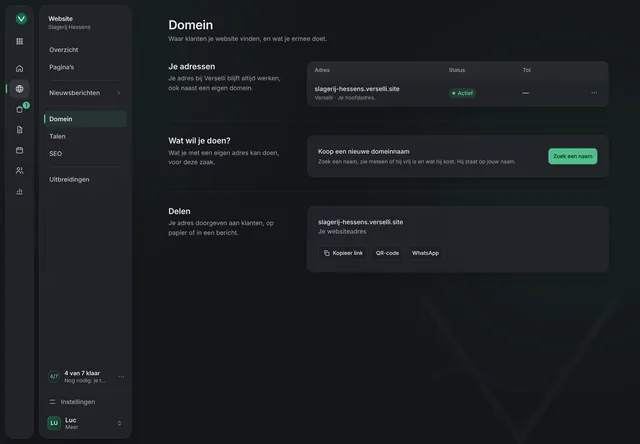The image size is (640, 444).
Task: Open the document icon in rail
Action: click(20, 130)
